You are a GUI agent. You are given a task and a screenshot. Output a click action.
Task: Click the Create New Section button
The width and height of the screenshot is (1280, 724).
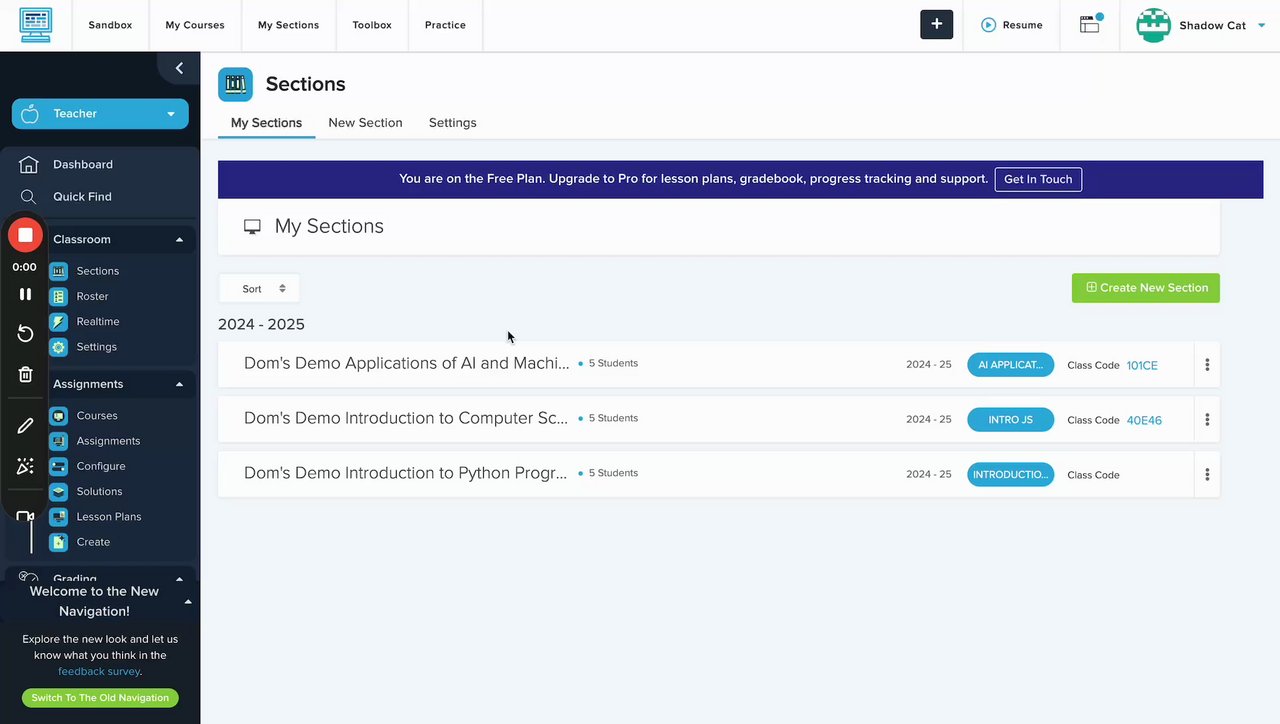[x=1145, y=288]
